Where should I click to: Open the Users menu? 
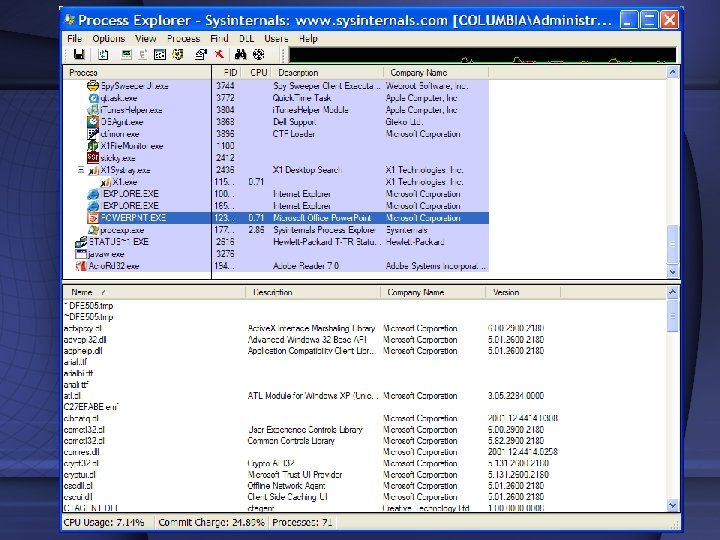[x=276, y=39]
